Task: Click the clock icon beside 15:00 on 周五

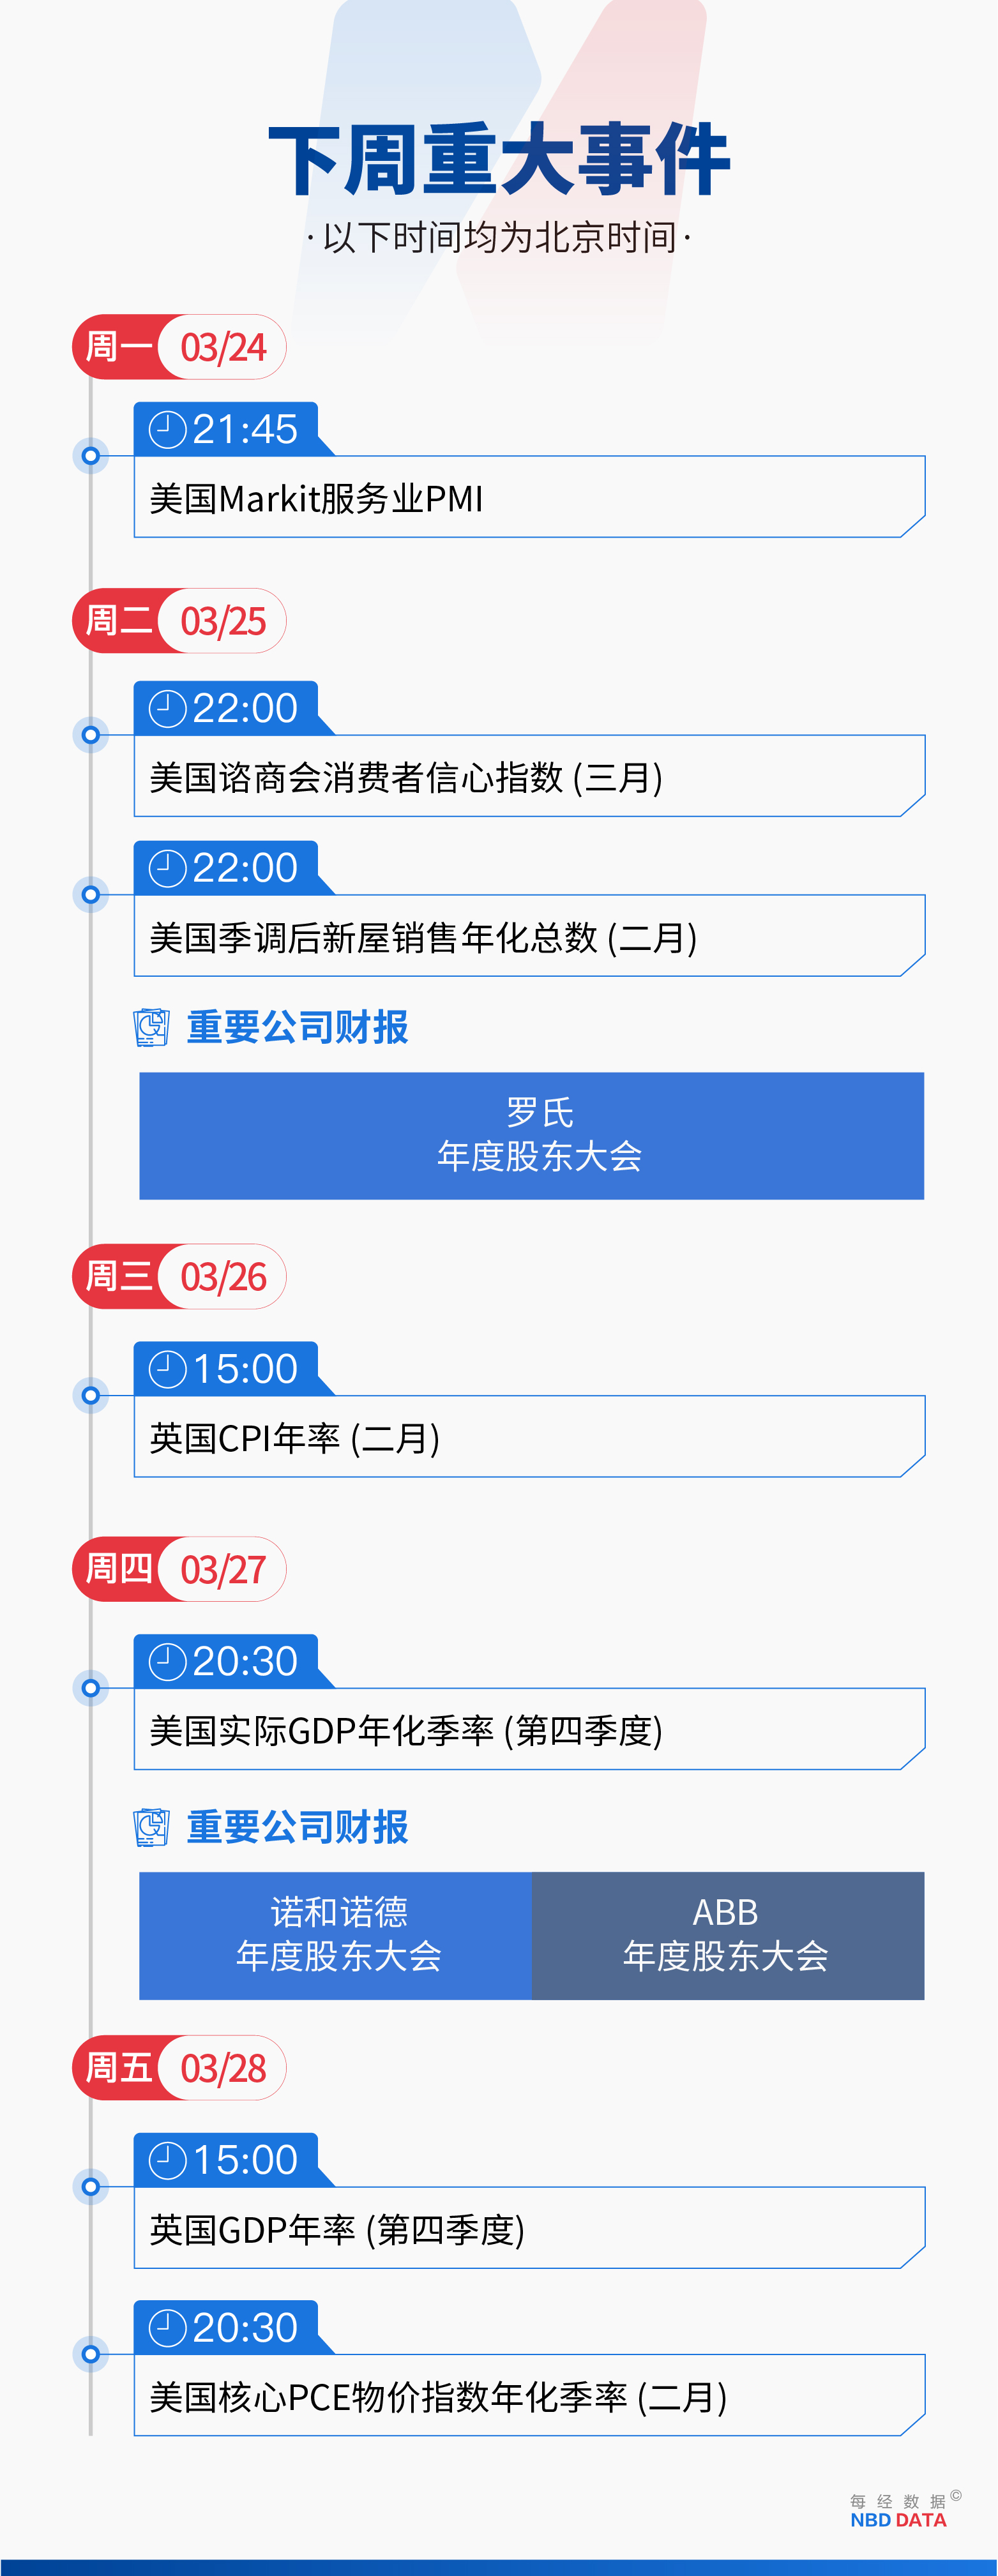Action: (x=167, y=2160)
